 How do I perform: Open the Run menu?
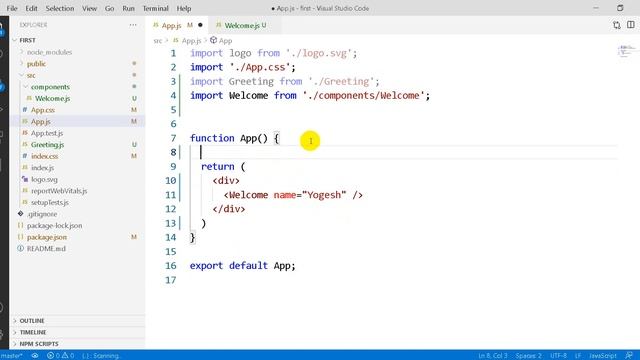point(128,8)
